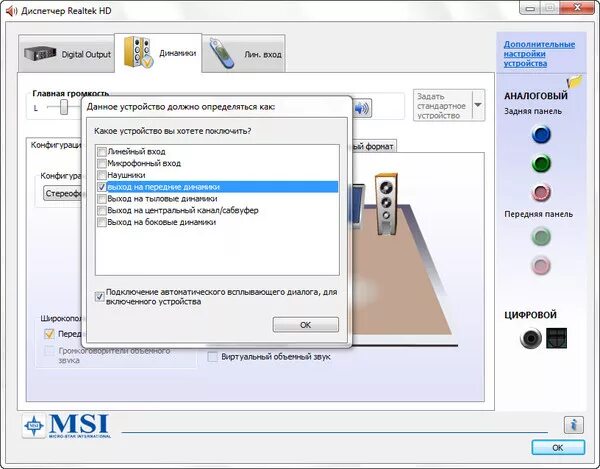Click OK in the main Realtek window
This screenshot has height=469, width=600.
[x=558, y=448]
